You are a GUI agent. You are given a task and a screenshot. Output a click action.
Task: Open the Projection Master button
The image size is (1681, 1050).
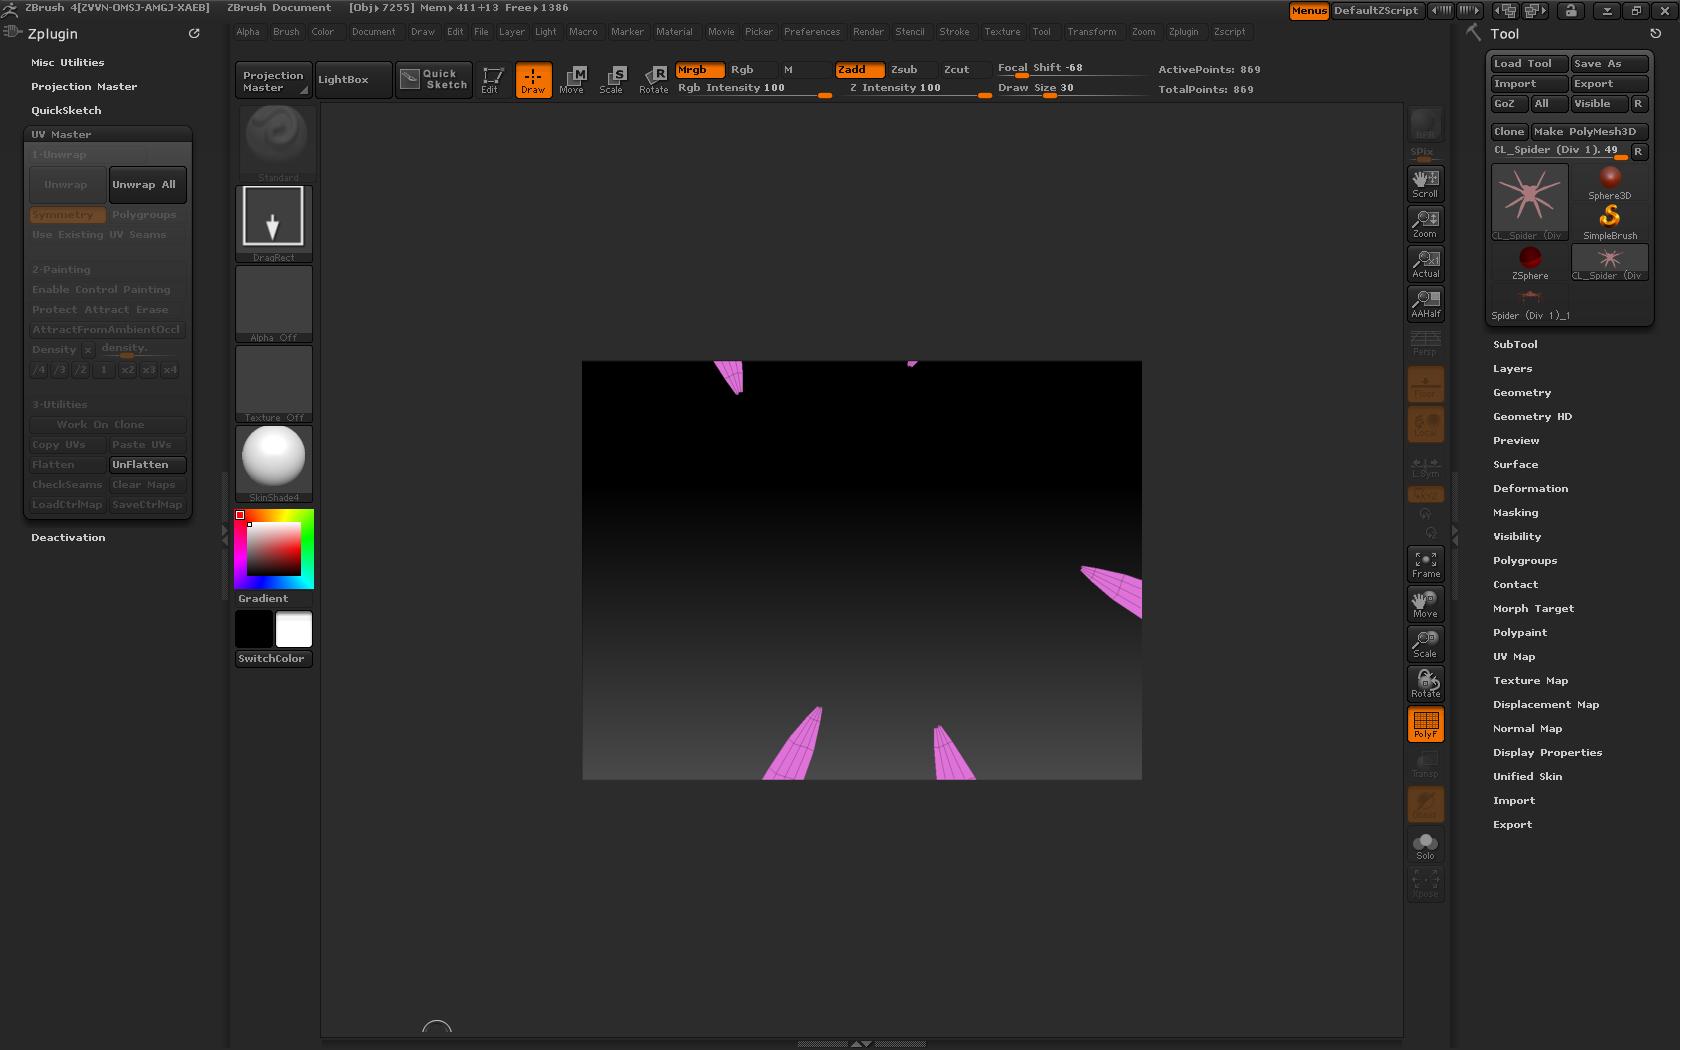273,81
